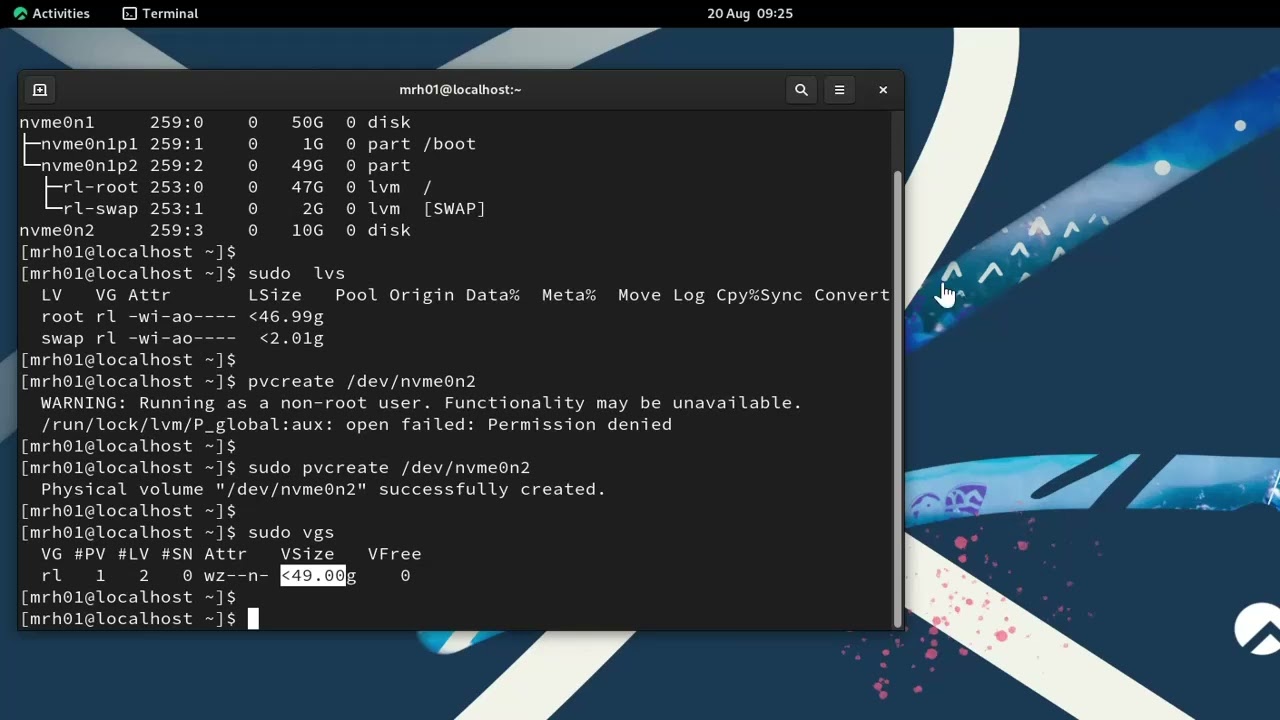This screenshot has width=1280, height=720.
Task: Click the highlighted <49.00 VSize value
Action: tap(313, 576)
